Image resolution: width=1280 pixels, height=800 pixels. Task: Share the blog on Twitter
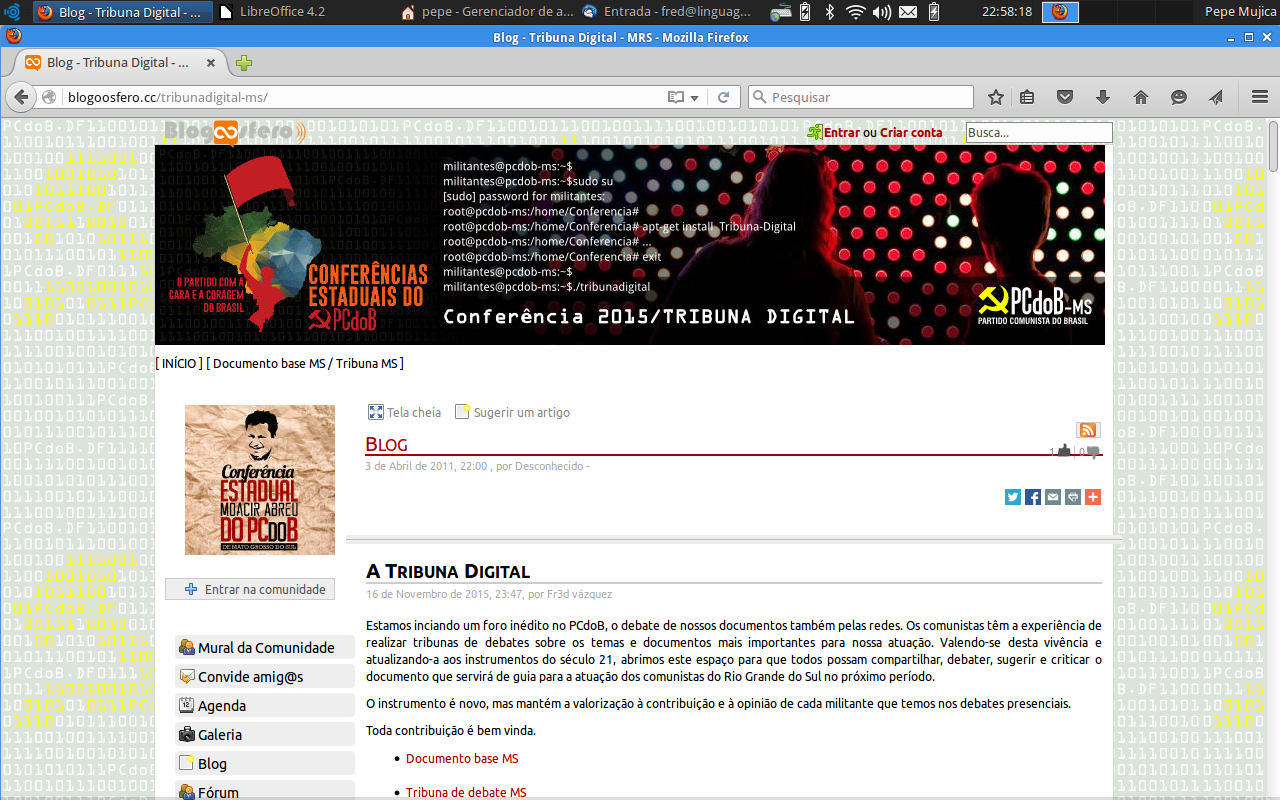(x=1013, y=497)
